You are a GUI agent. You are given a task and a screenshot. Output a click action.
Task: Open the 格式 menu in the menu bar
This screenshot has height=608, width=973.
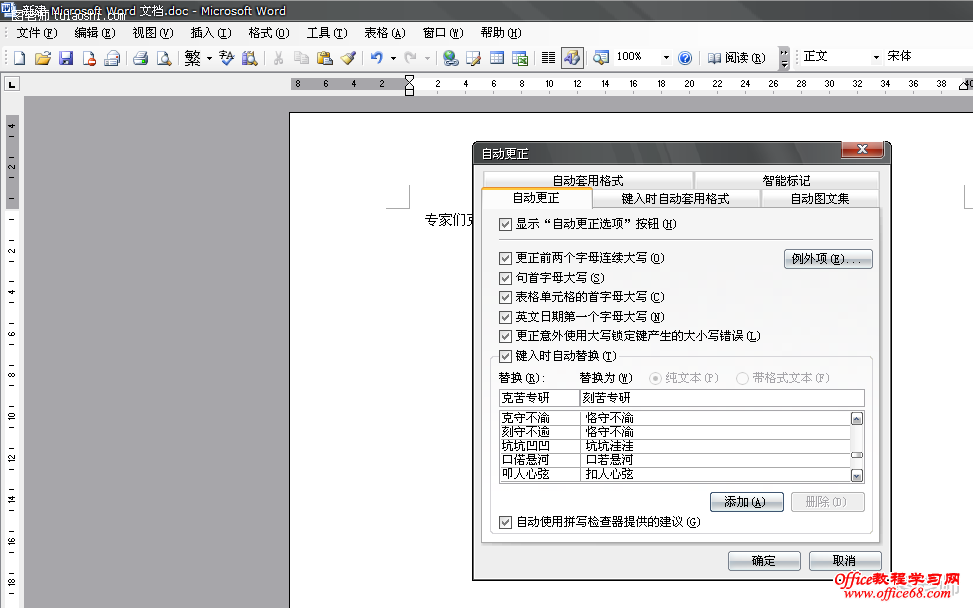point(267,33)
